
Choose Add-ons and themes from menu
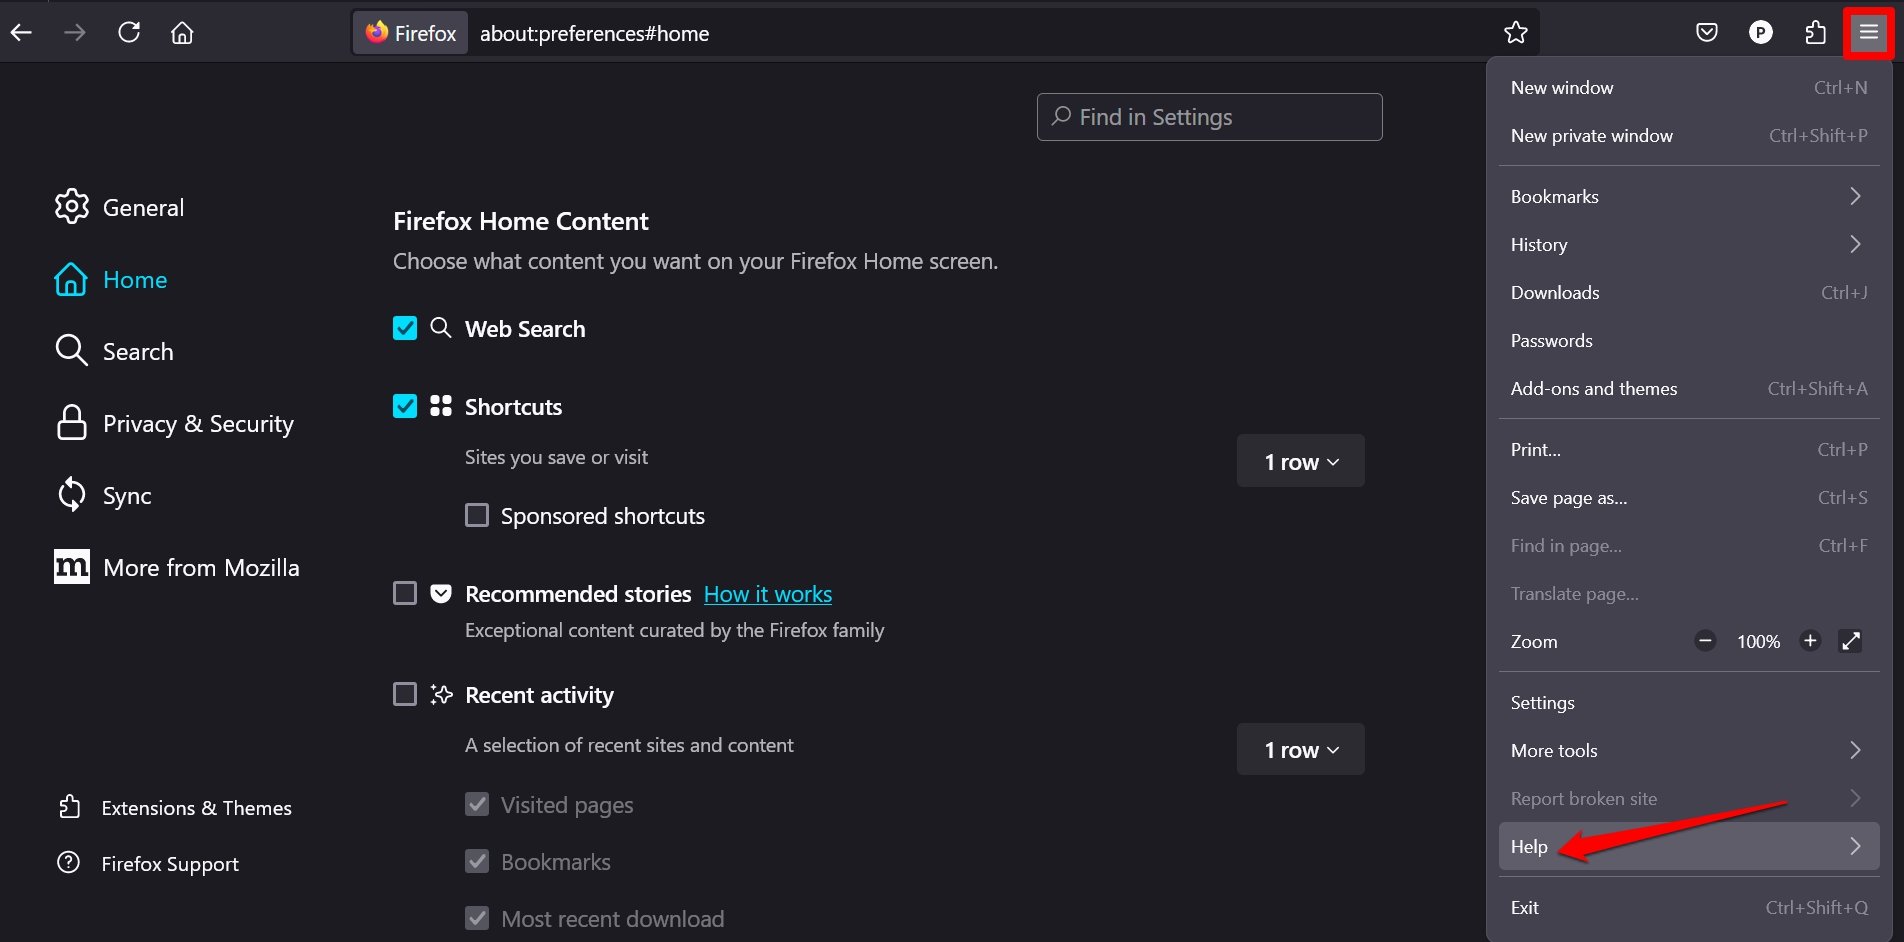[1593, 389]
